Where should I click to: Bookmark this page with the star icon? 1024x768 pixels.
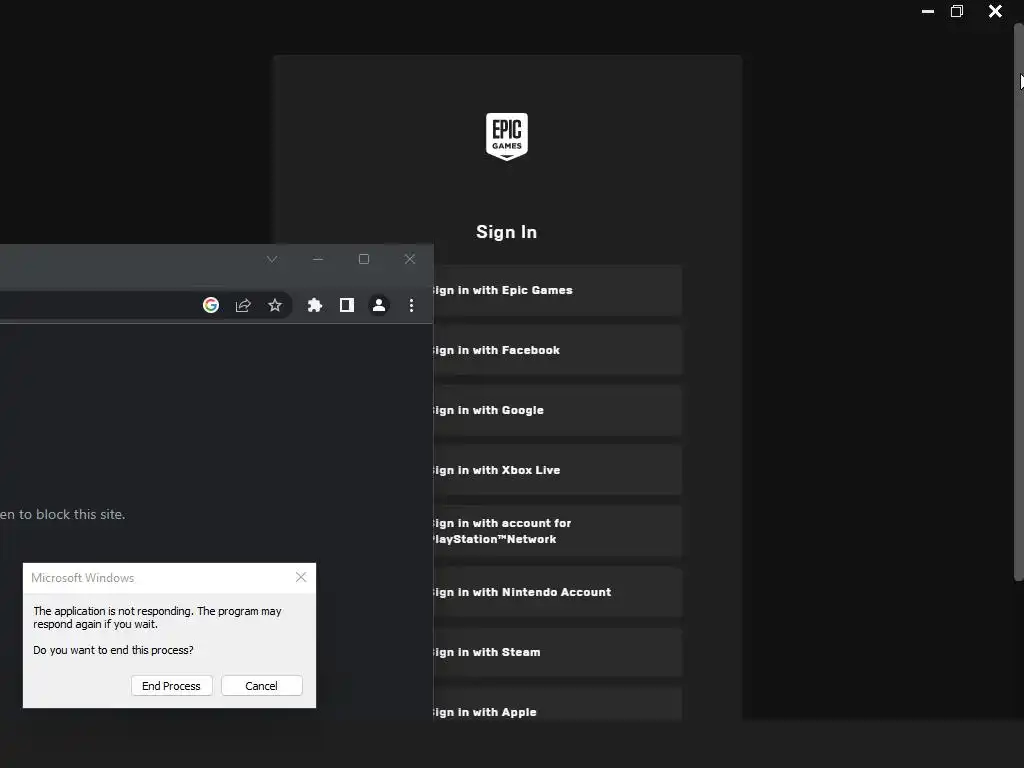(x=275, y=305)
